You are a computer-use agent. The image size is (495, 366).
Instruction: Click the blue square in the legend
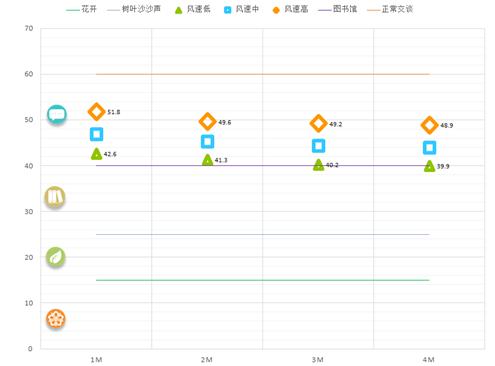coord(228,10)
